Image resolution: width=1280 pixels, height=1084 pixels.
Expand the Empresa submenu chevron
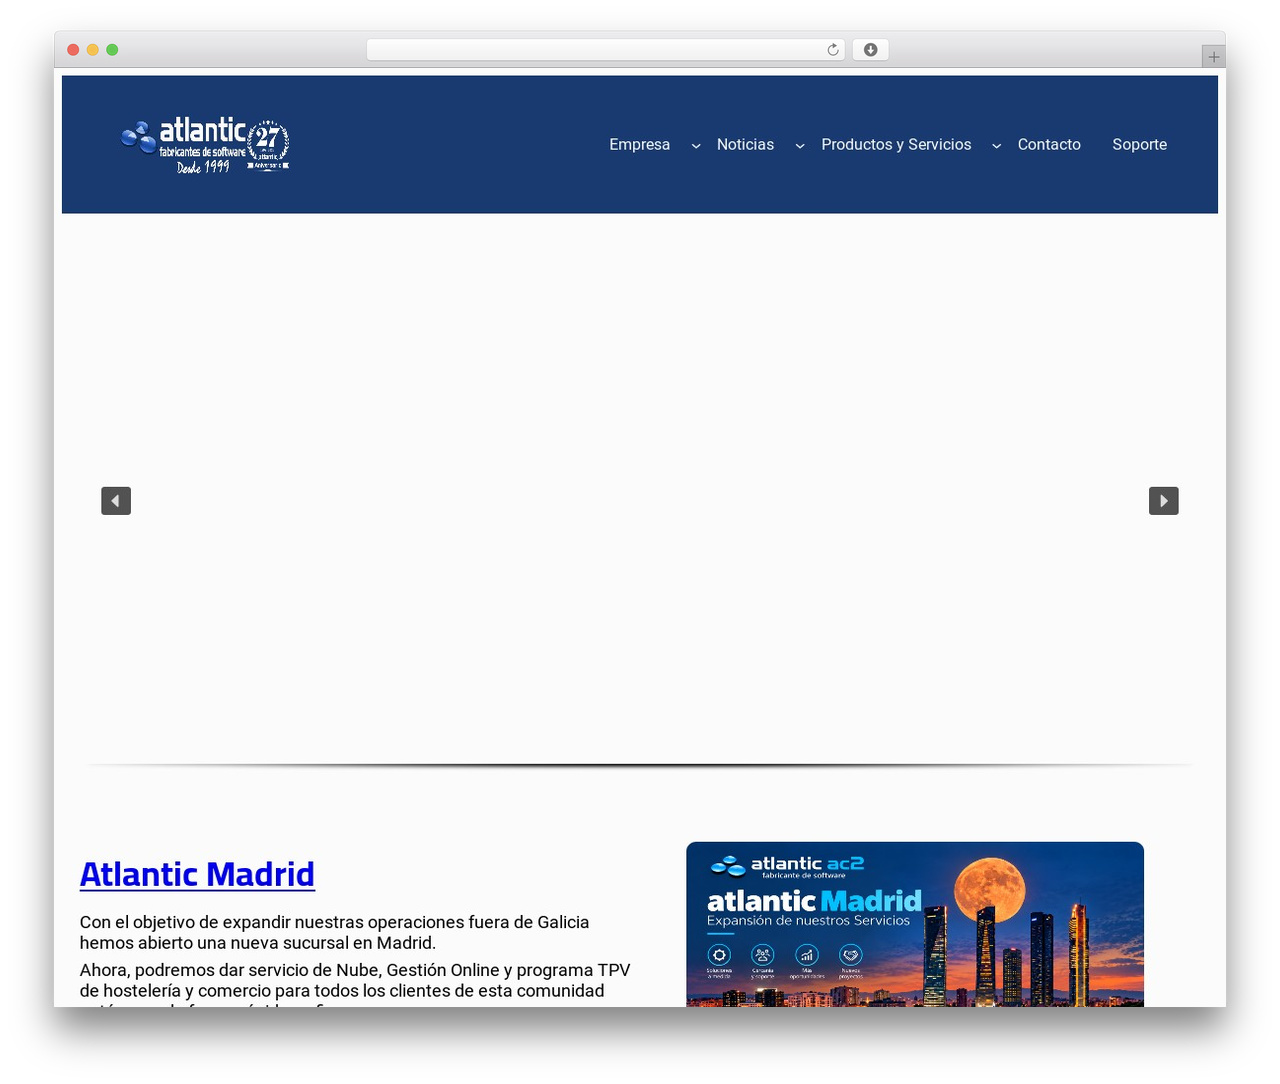pos(696,146)
